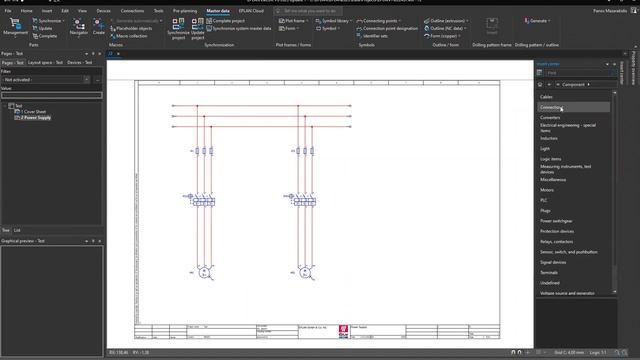Viewport: 640px width, 360px height.
Task: Open Connections category in Insert center
Action: pyautogui.click(x=574, y=107)
